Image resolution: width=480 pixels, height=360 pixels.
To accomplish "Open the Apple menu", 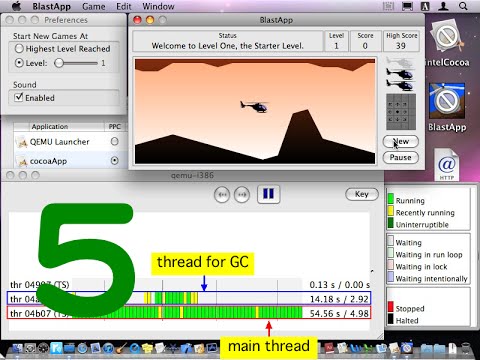I will [16, 6].
